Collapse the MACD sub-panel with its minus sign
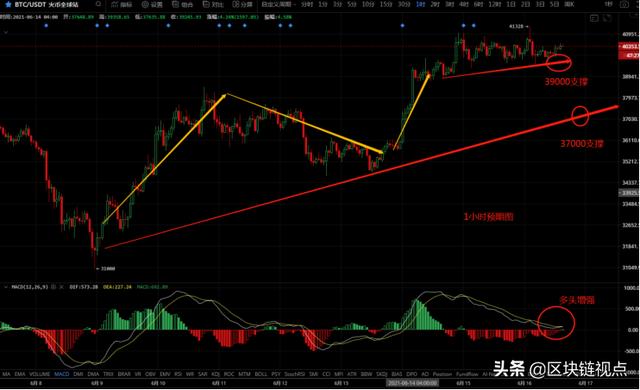Viewport: 640px width, 390px height. tap(6, 287)
